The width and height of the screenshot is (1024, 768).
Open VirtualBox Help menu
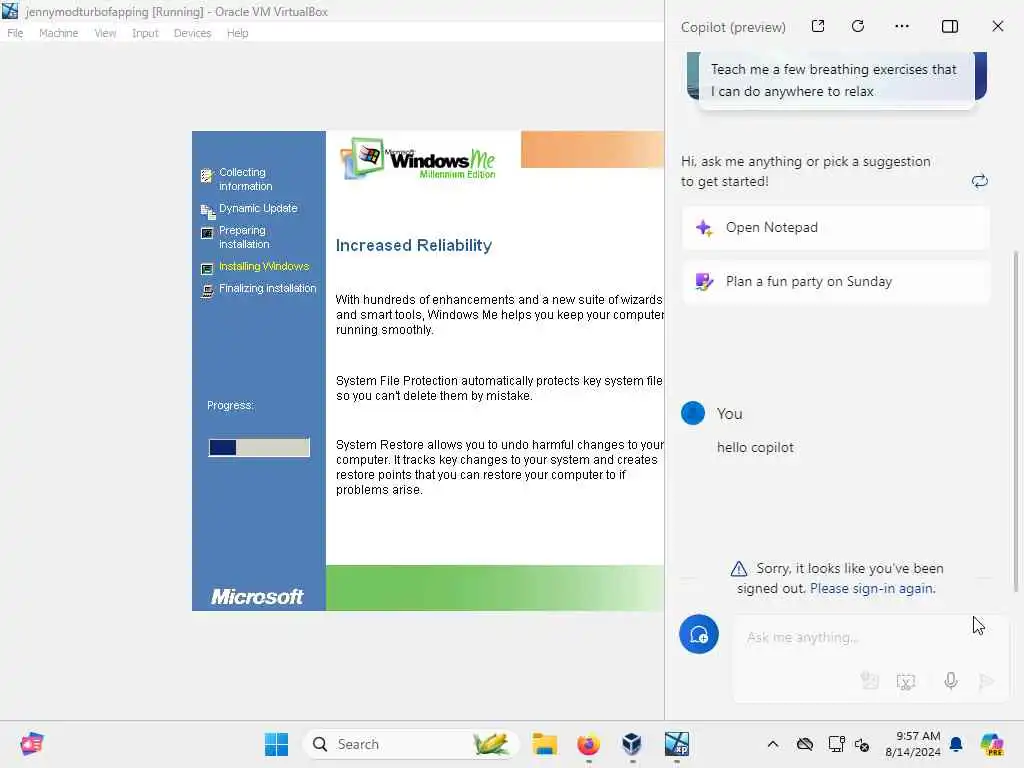point(237,33)
